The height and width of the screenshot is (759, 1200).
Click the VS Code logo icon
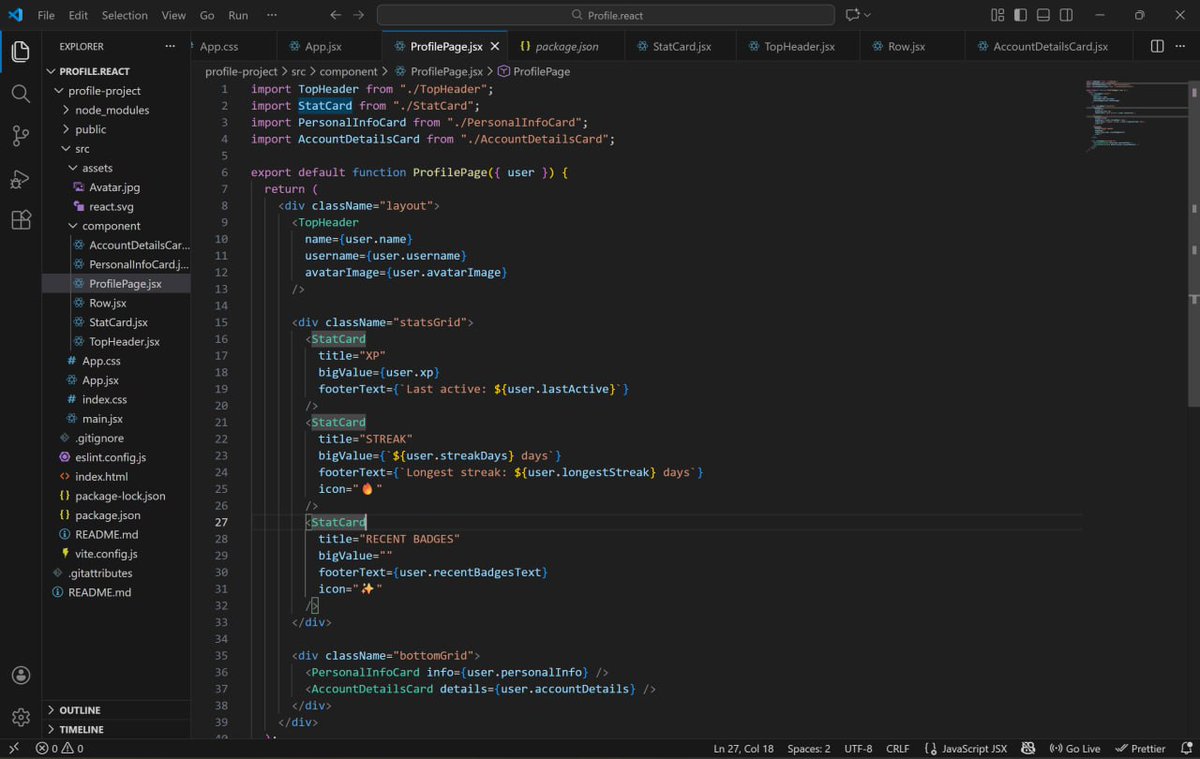pos(15,15)
